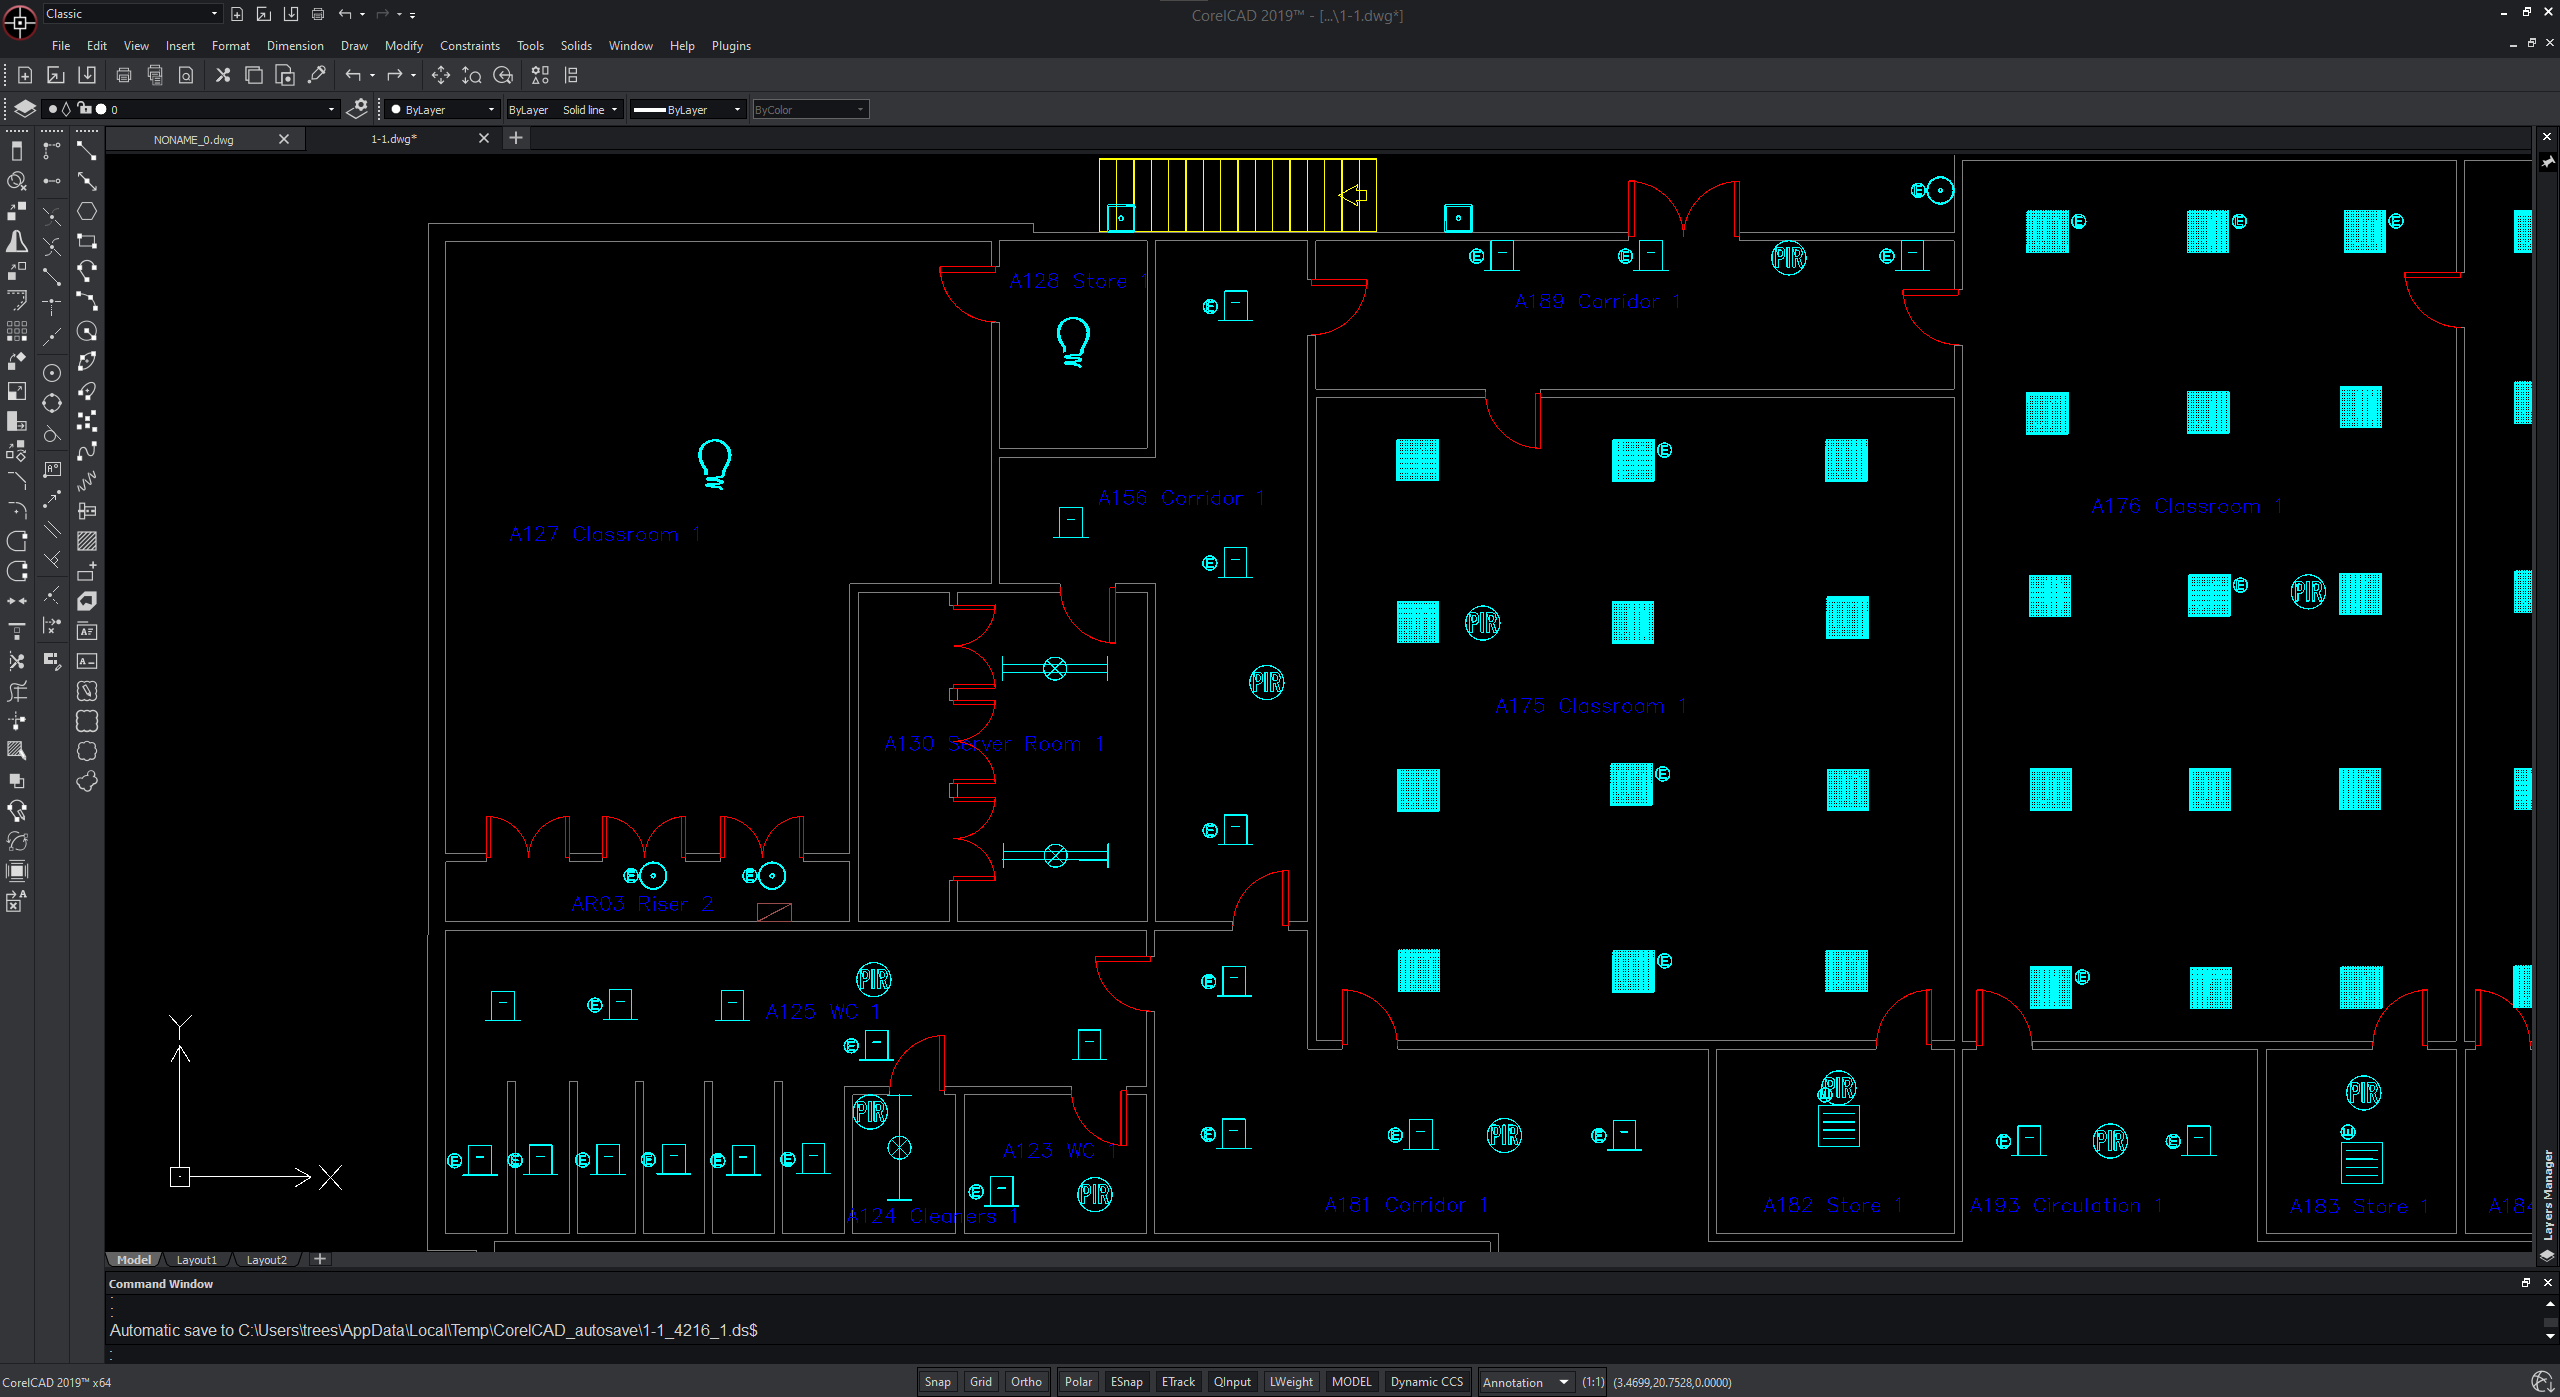Open the Annotation scale dropdown
Viewport: 2560px width, 1397px height.
point(1563,1382)
